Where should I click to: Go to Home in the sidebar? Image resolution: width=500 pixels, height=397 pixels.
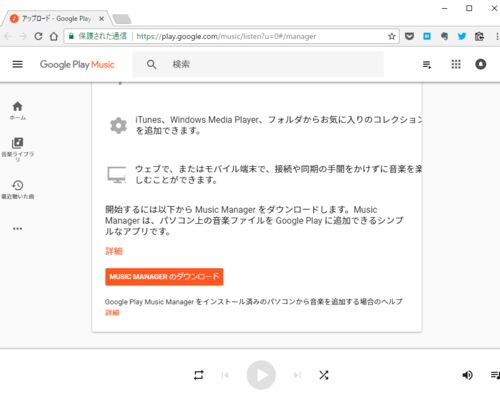pyautogui.click(x=17, y=111)
